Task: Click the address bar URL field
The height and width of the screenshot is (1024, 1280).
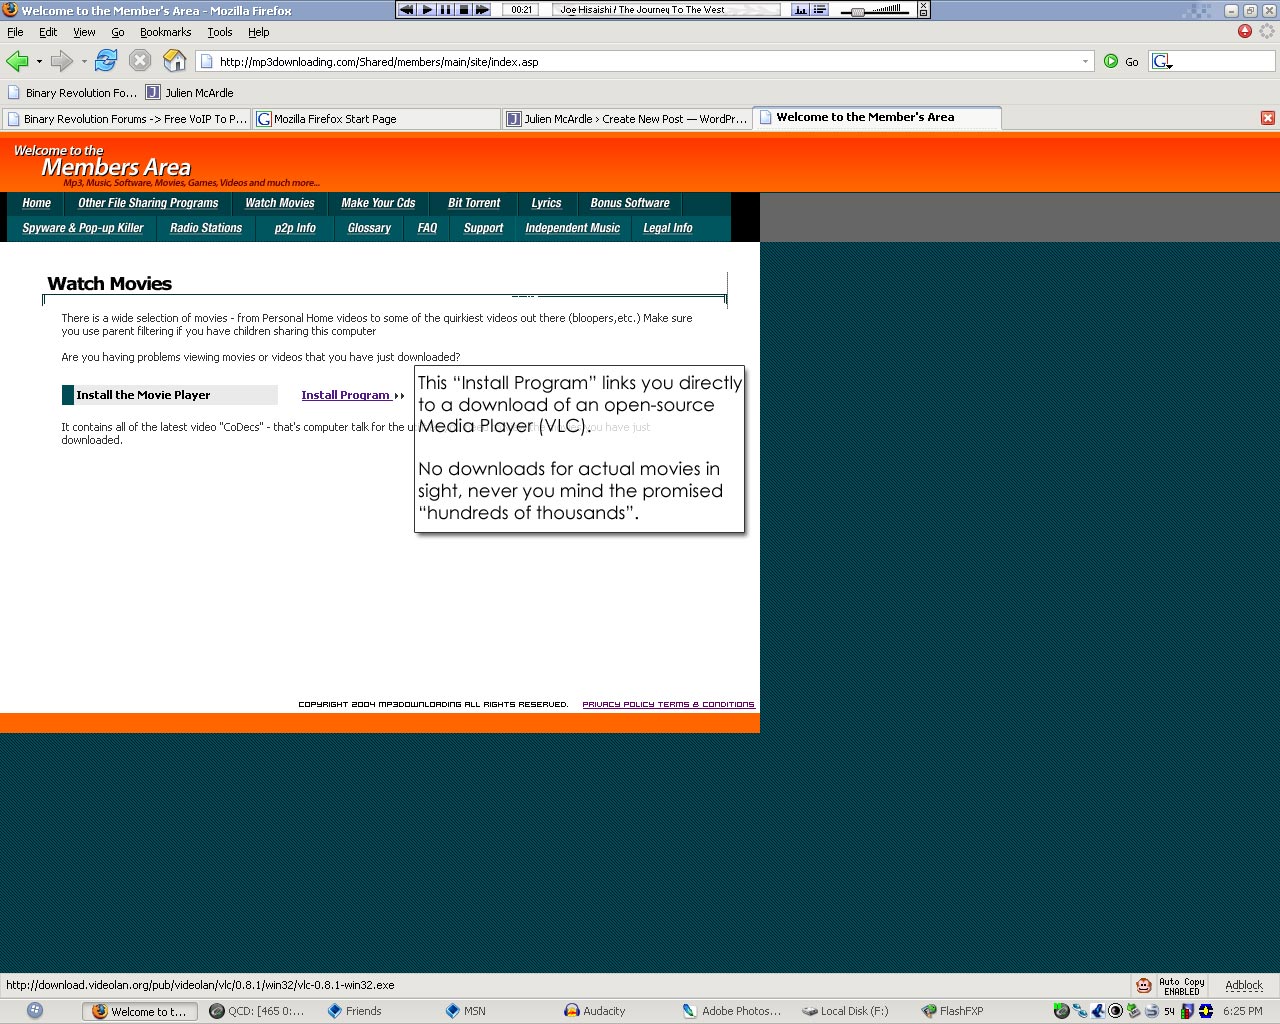Action: 645,62
